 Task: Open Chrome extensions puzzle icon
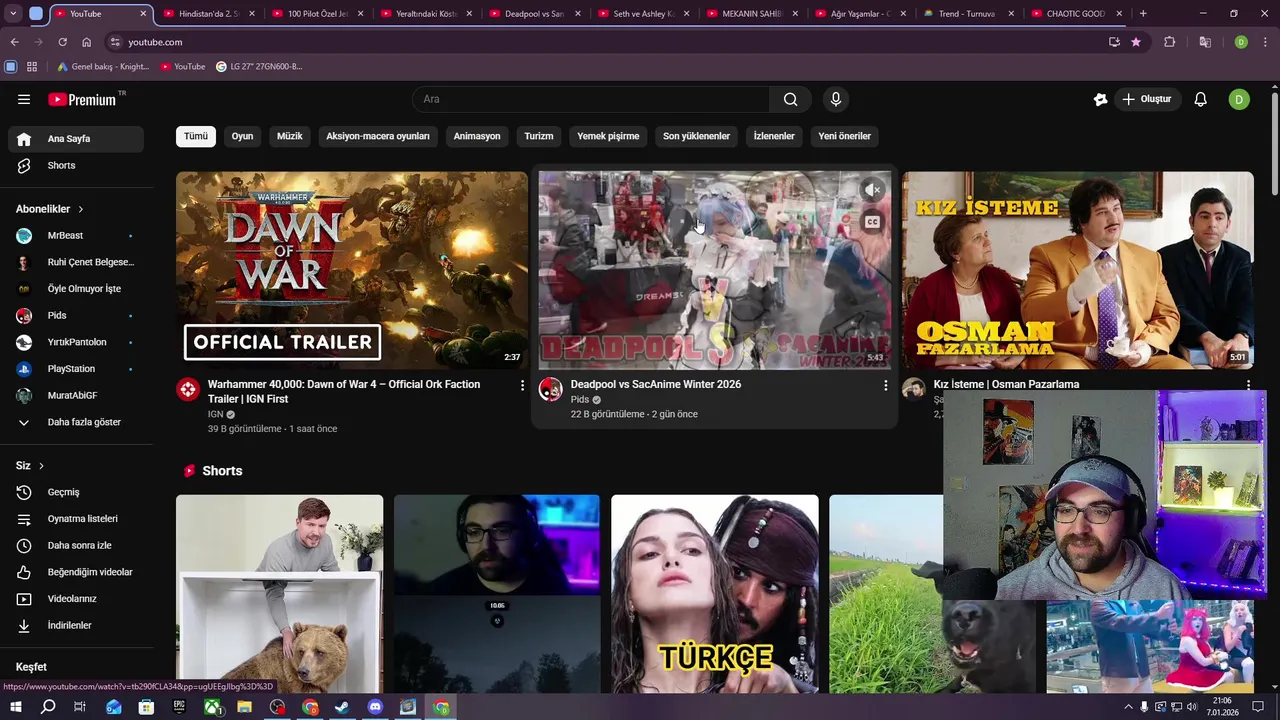coord(1169,42)
